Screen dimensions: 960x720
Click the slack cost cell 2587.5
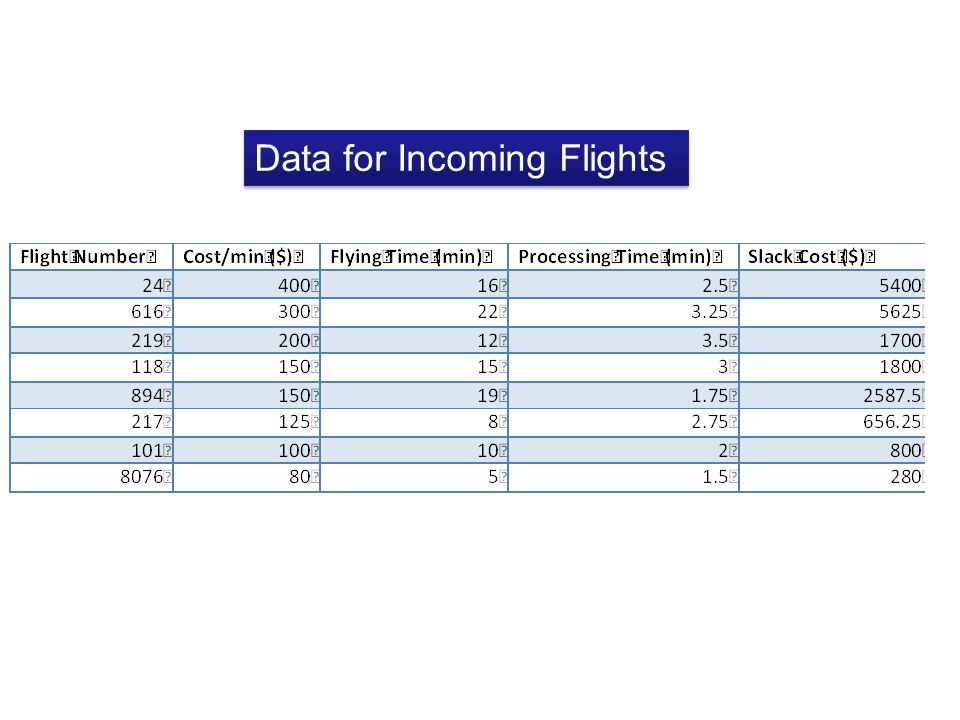click(832, 395)
